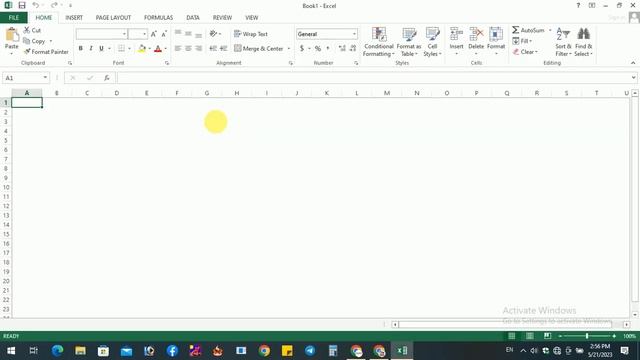Open Format as Table gallery

(x=409, y=42)
